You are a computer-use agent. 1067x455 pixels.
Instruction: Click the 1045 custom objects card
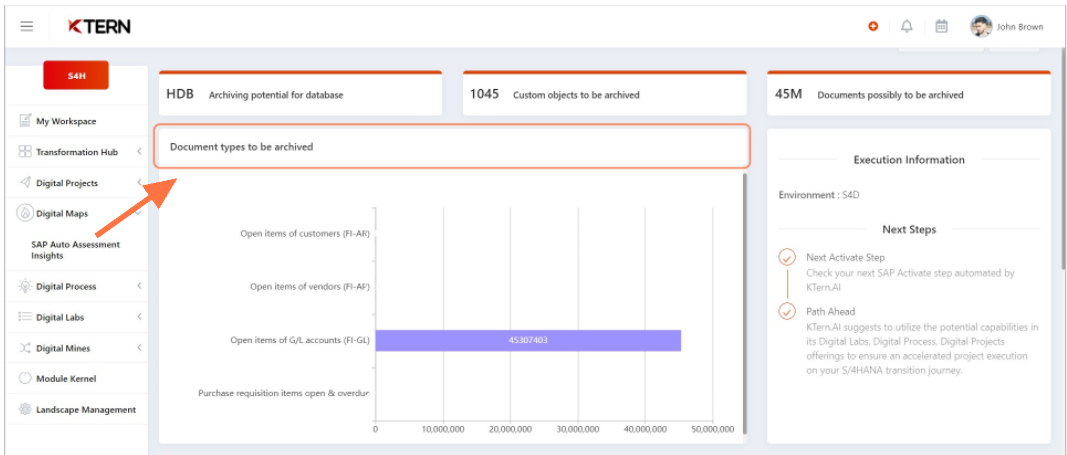point(604,93)
